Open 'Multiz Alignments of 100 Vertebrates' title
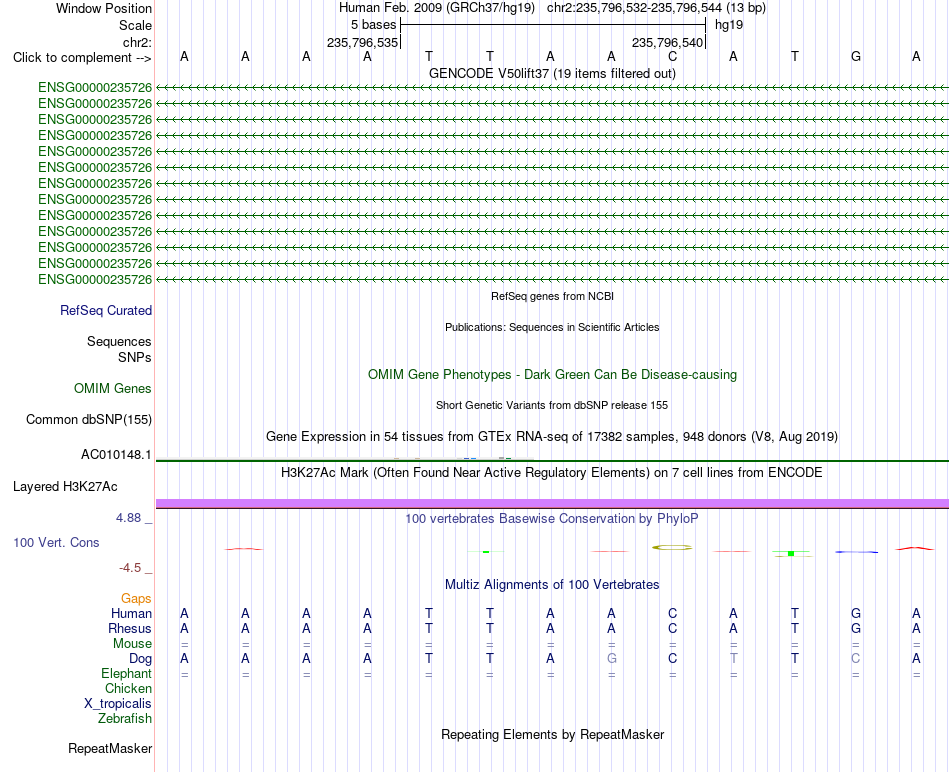 tap(552, 585)
